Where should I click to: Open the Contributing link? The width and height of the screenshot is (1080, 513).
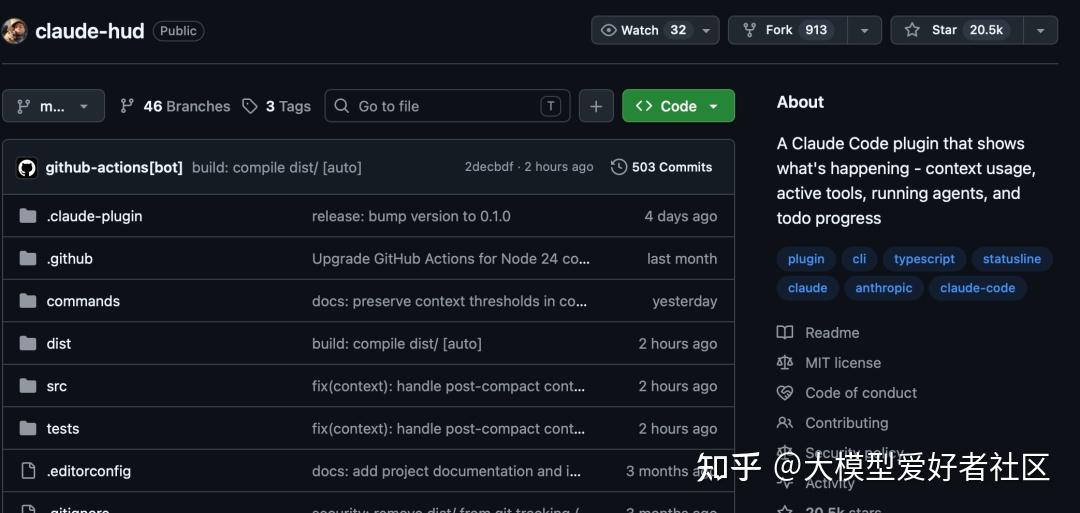(847, 423)
